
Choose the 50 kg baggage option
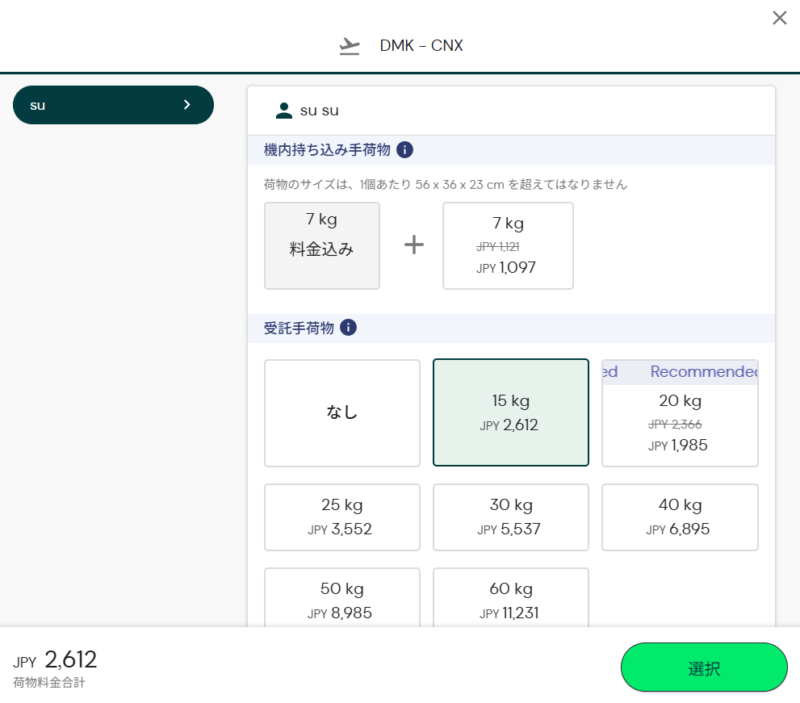(x=342, y=598)
